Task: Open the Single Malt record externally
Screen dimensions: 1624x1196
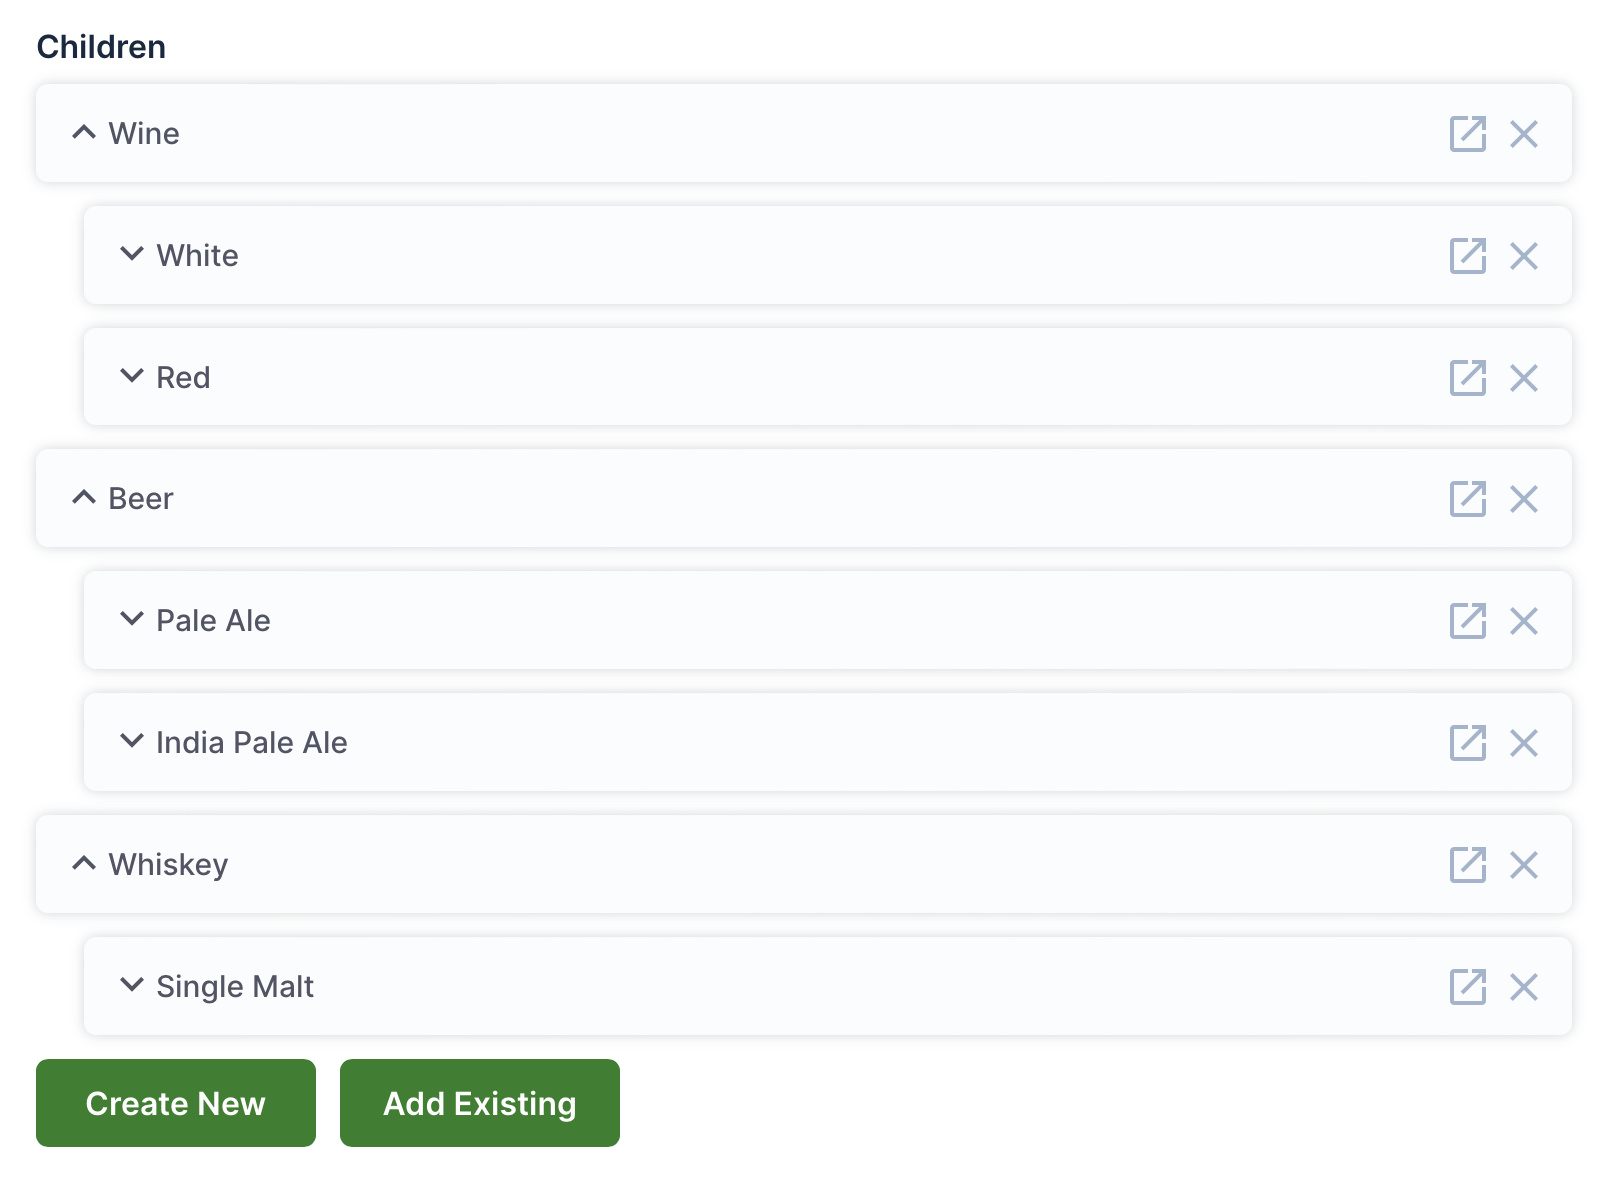Action: [x=1467, y=987]
